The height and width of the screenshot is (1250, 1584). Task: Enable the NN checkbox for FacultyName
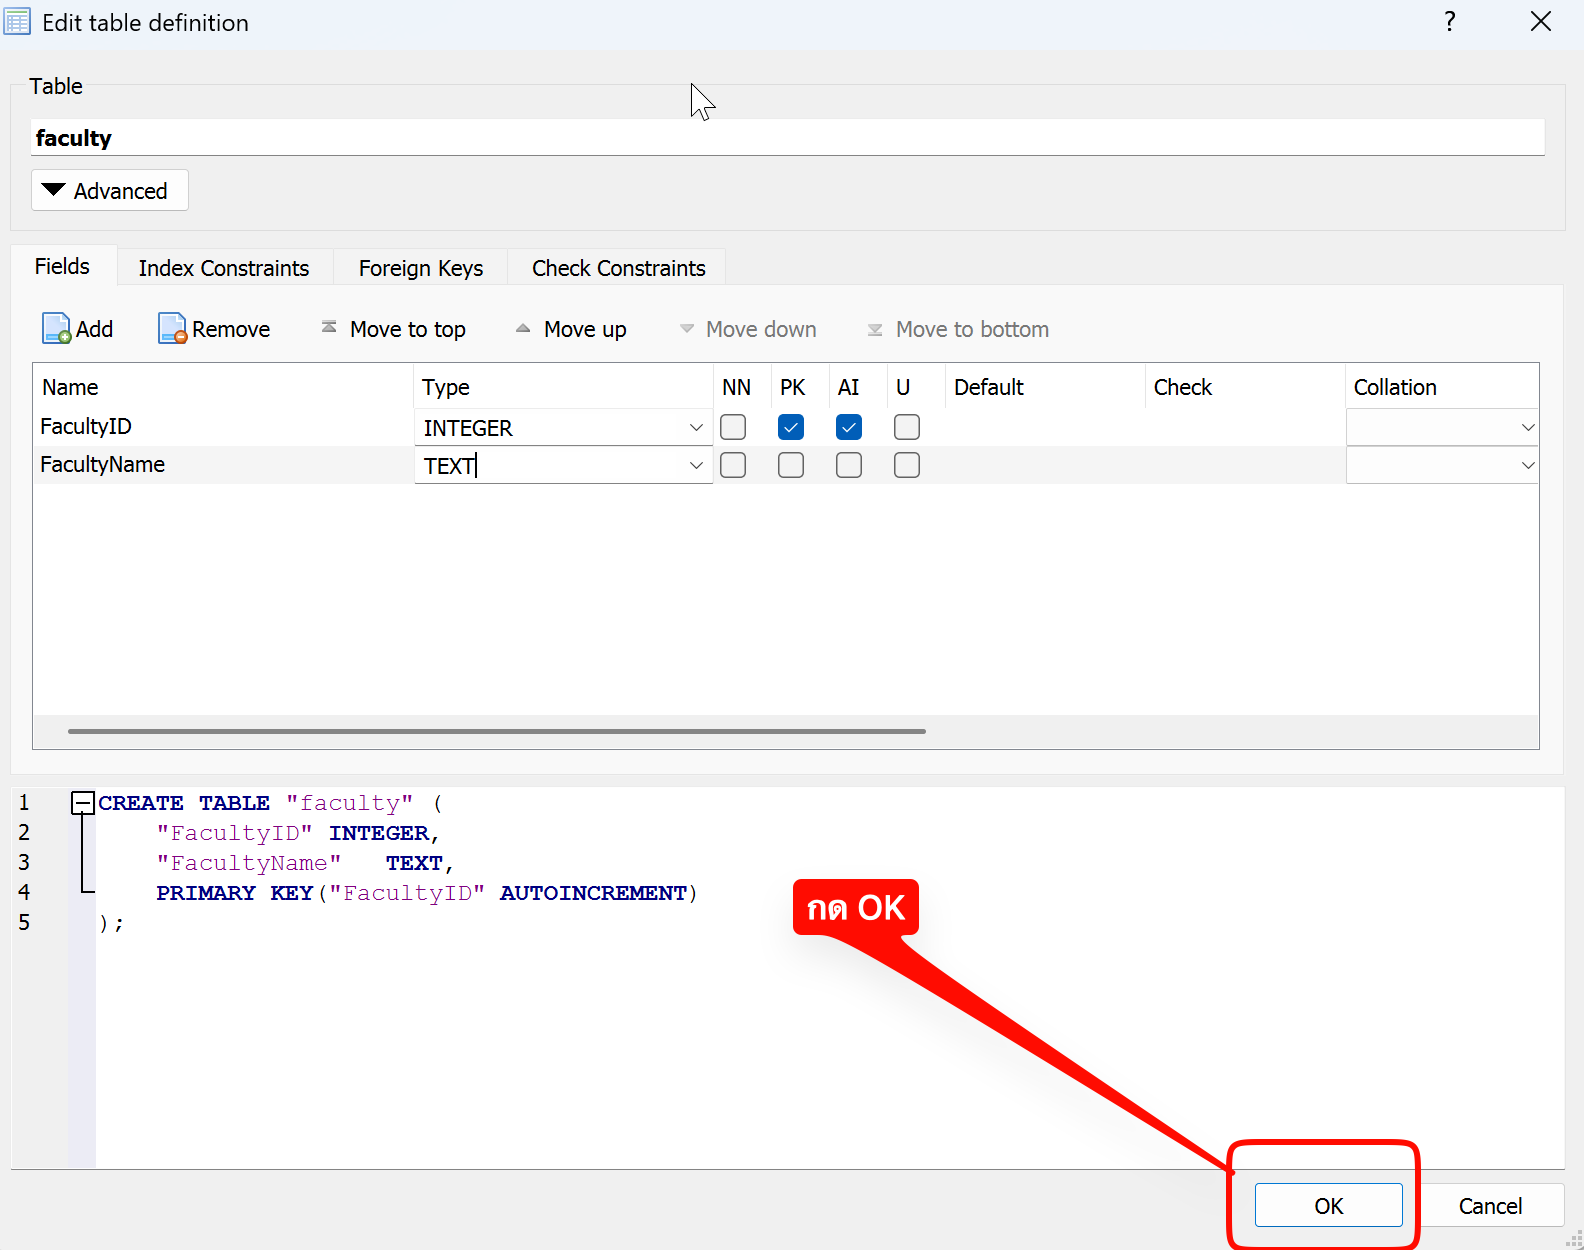click(733, 465)
